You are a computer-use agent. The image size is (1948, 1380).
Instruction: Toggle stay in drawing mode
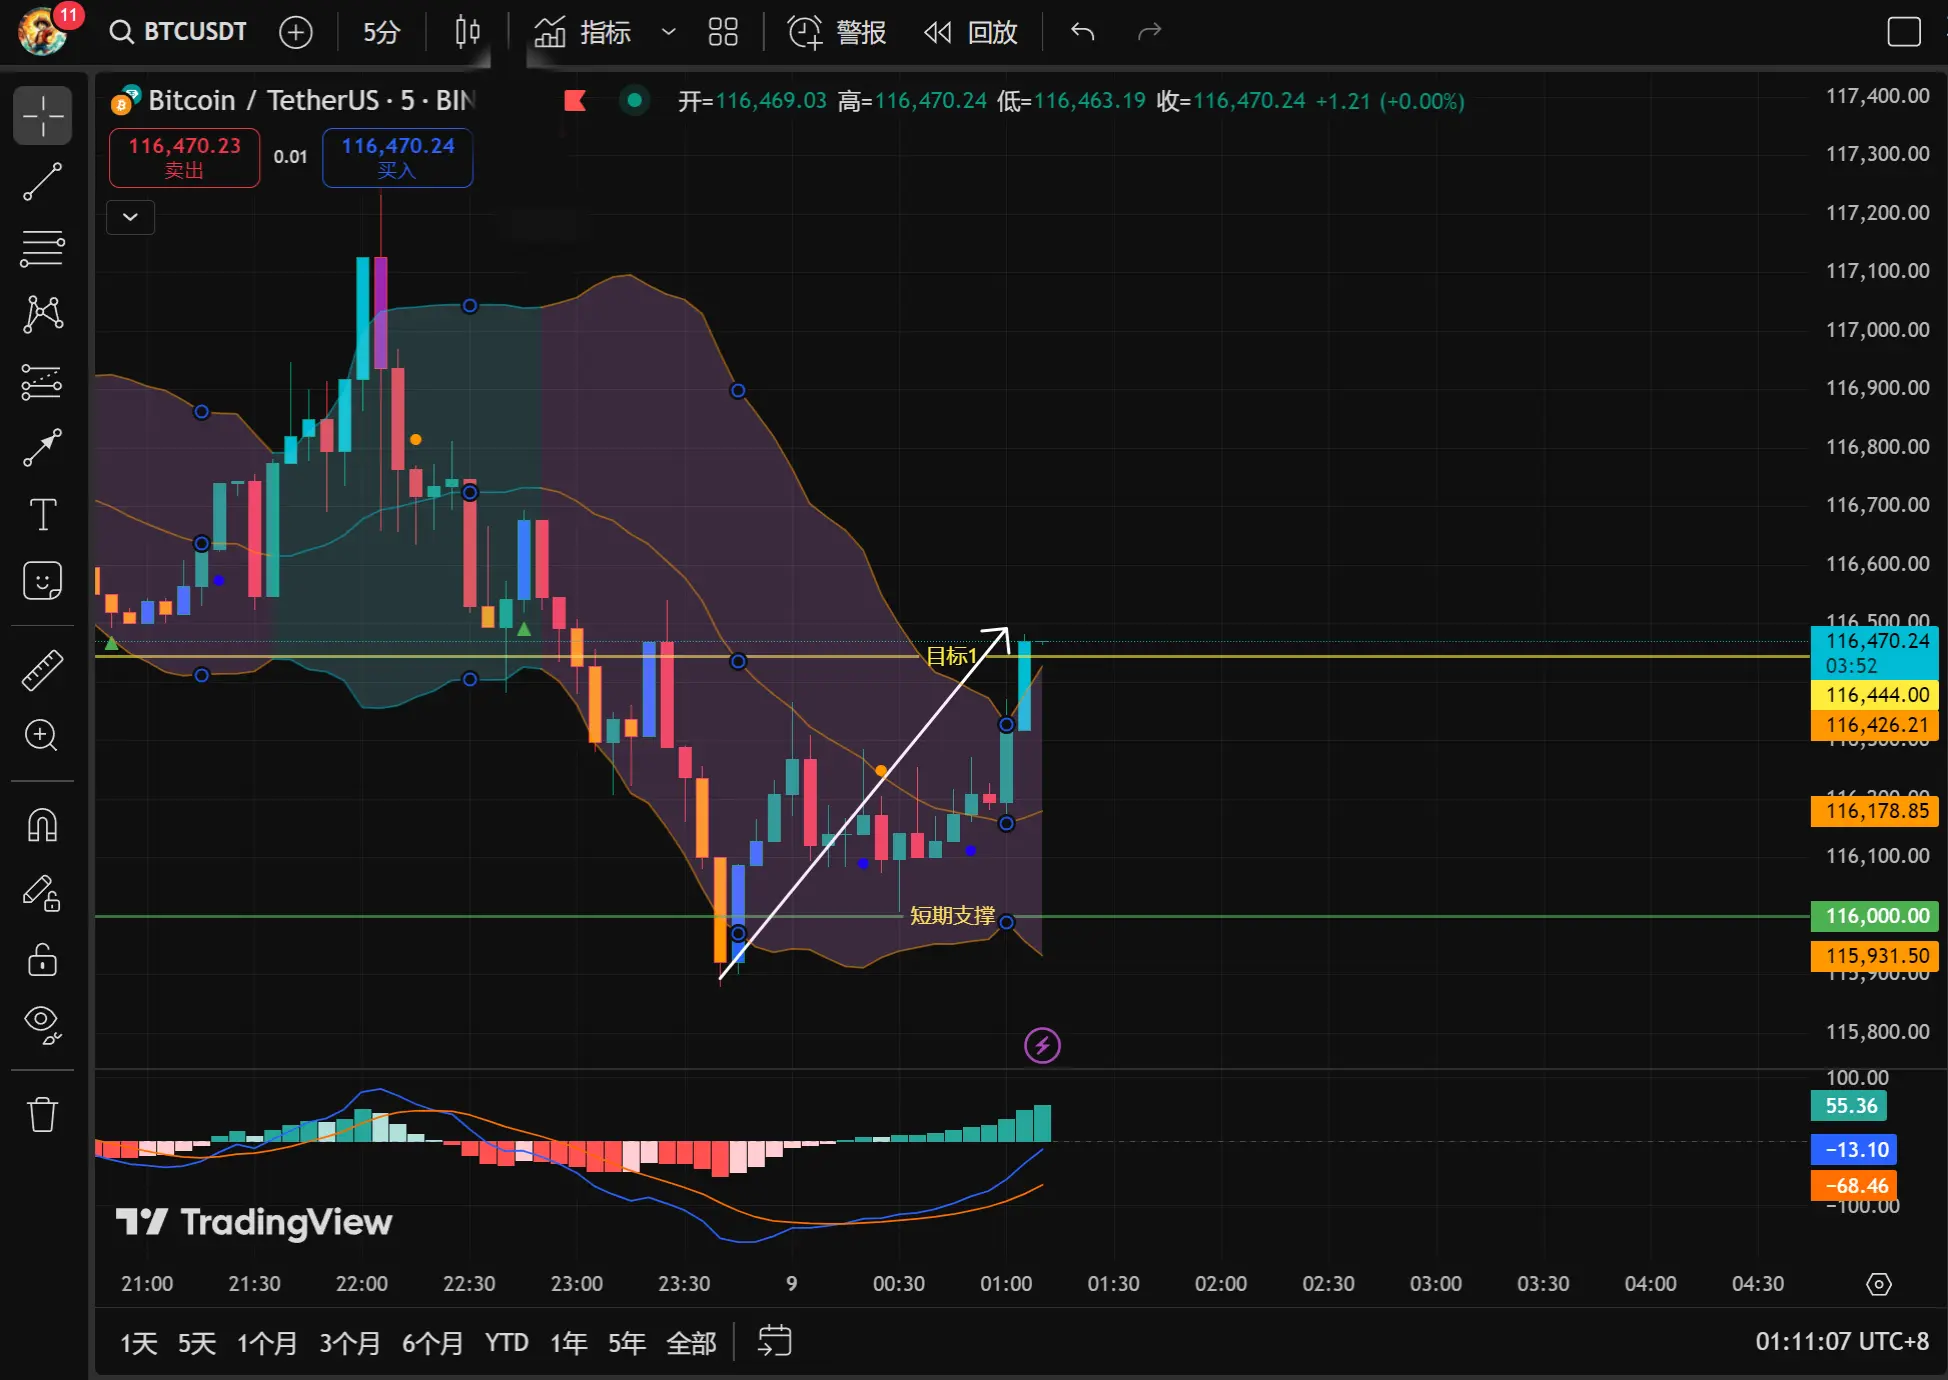point(43,893)
